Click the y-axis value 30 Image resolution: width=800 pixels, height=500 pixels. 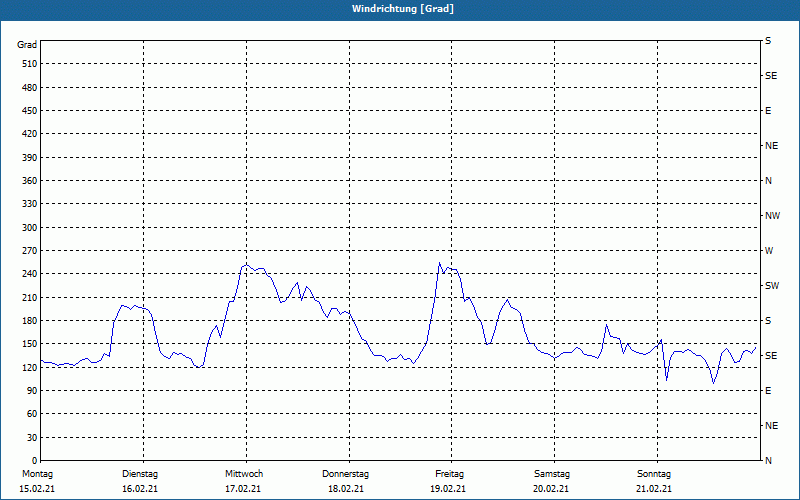pos(32,438)
